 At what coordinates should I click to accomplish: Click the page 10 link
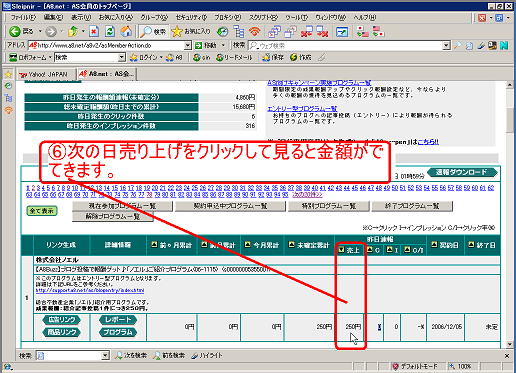click(x=75, y=188)
